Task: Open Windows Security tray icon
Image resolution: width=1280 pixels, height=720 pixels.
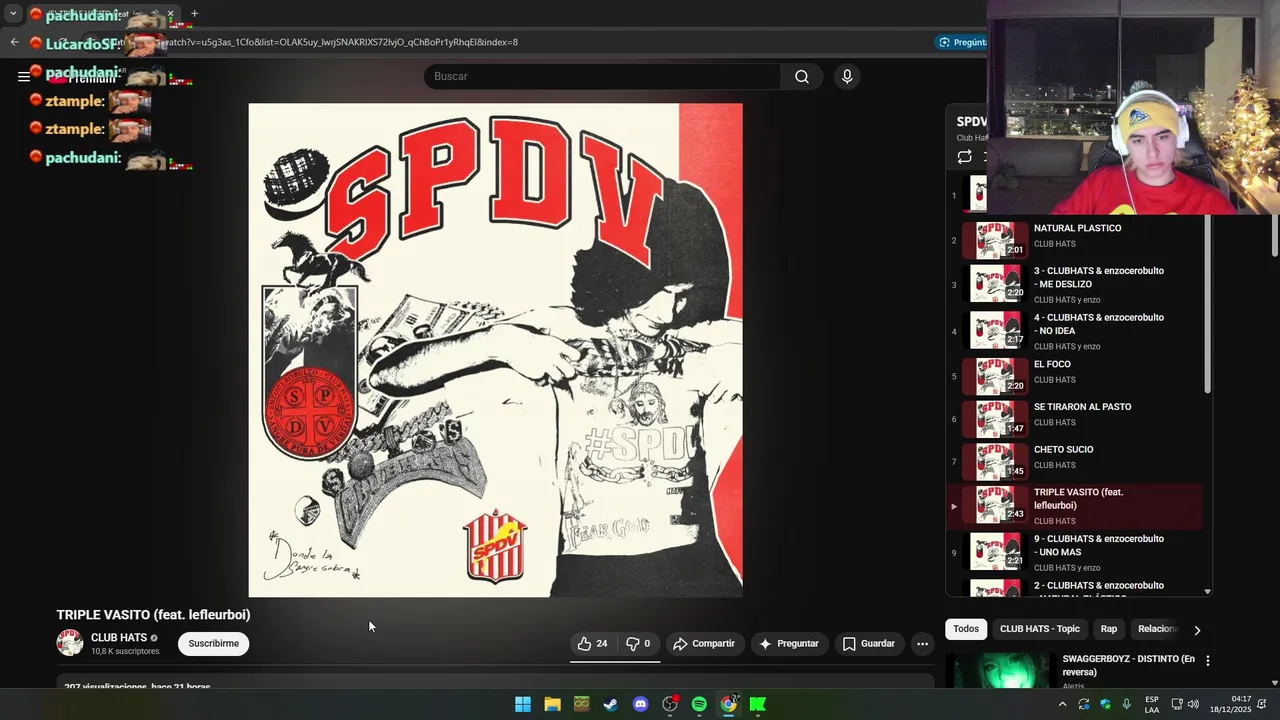Action: (x=1105, y=704)
